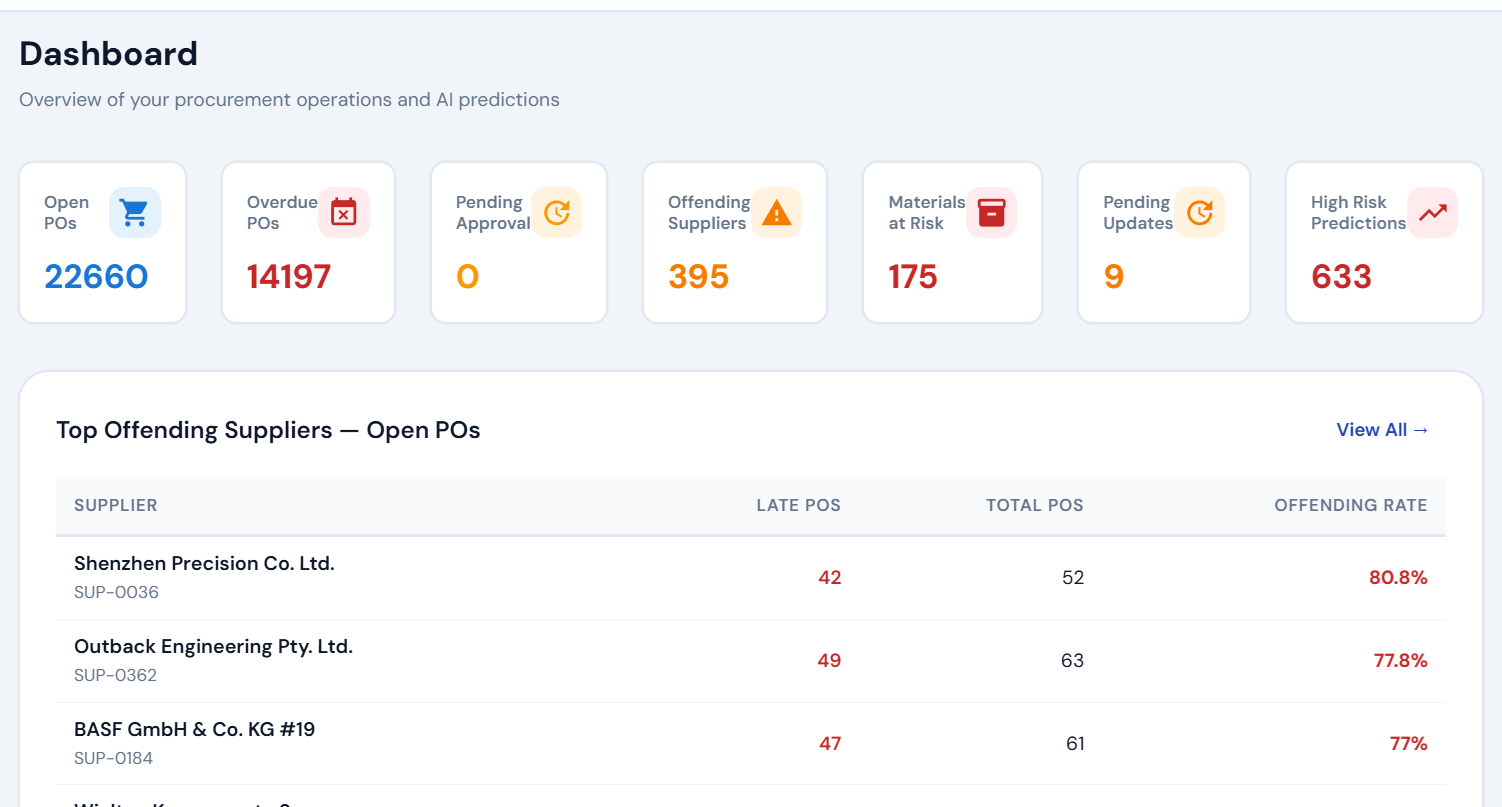Screen dimensions: 1502x807
Task: Sort by the OFFENDING RATE column header
Action: pyautogui.click(x=1351, y=505)
